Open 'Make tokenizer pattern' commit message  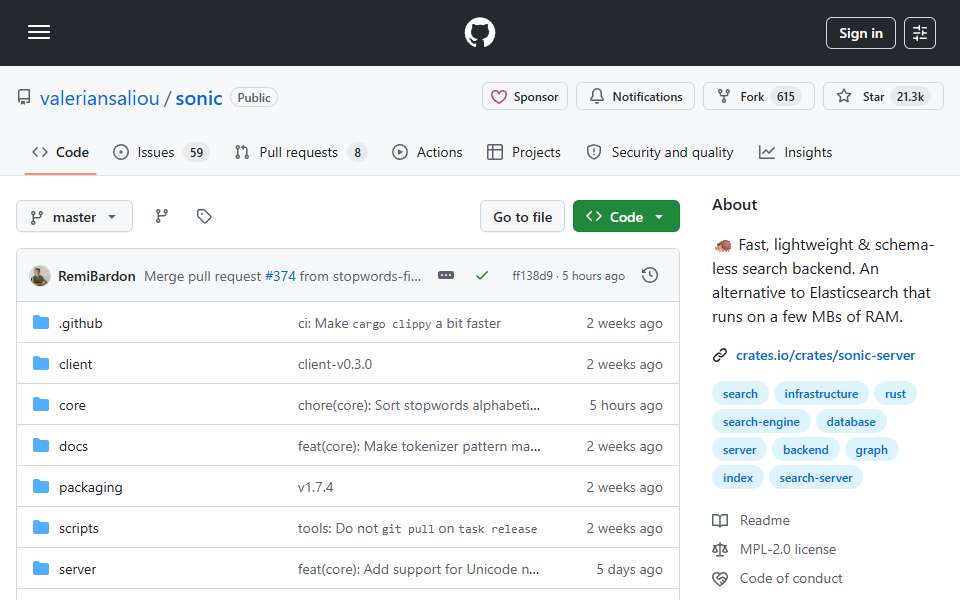tap(419, 446)
